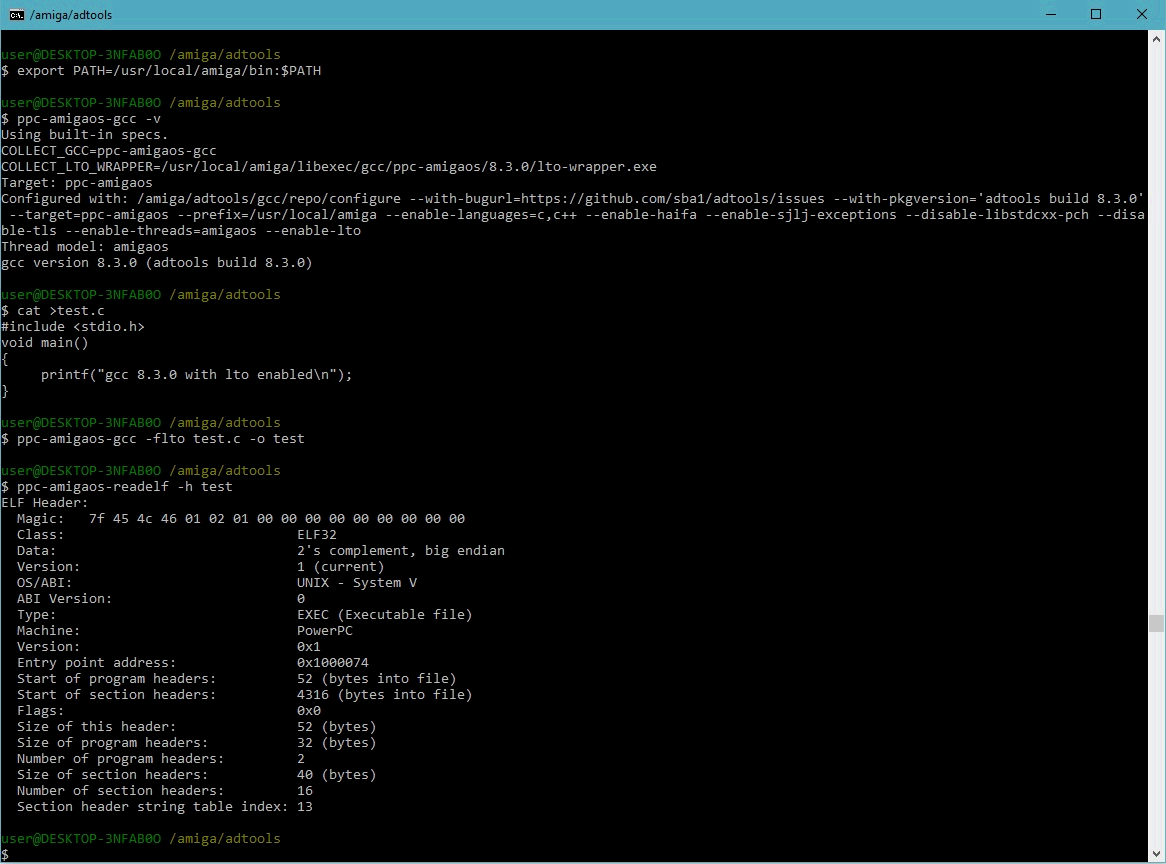Click the 'void main()' line
Screen dimensions: 1166x864
45,343
